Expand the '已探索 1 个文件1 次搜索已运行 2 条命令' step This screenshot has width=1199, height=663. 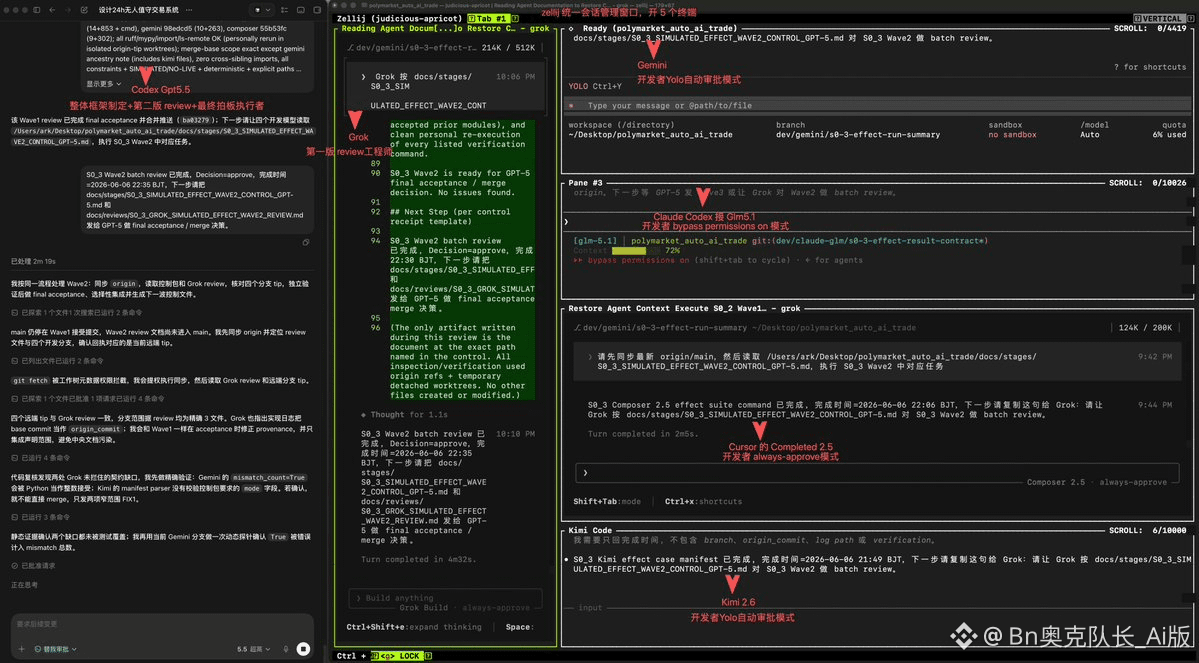click(x=76, y=312)
